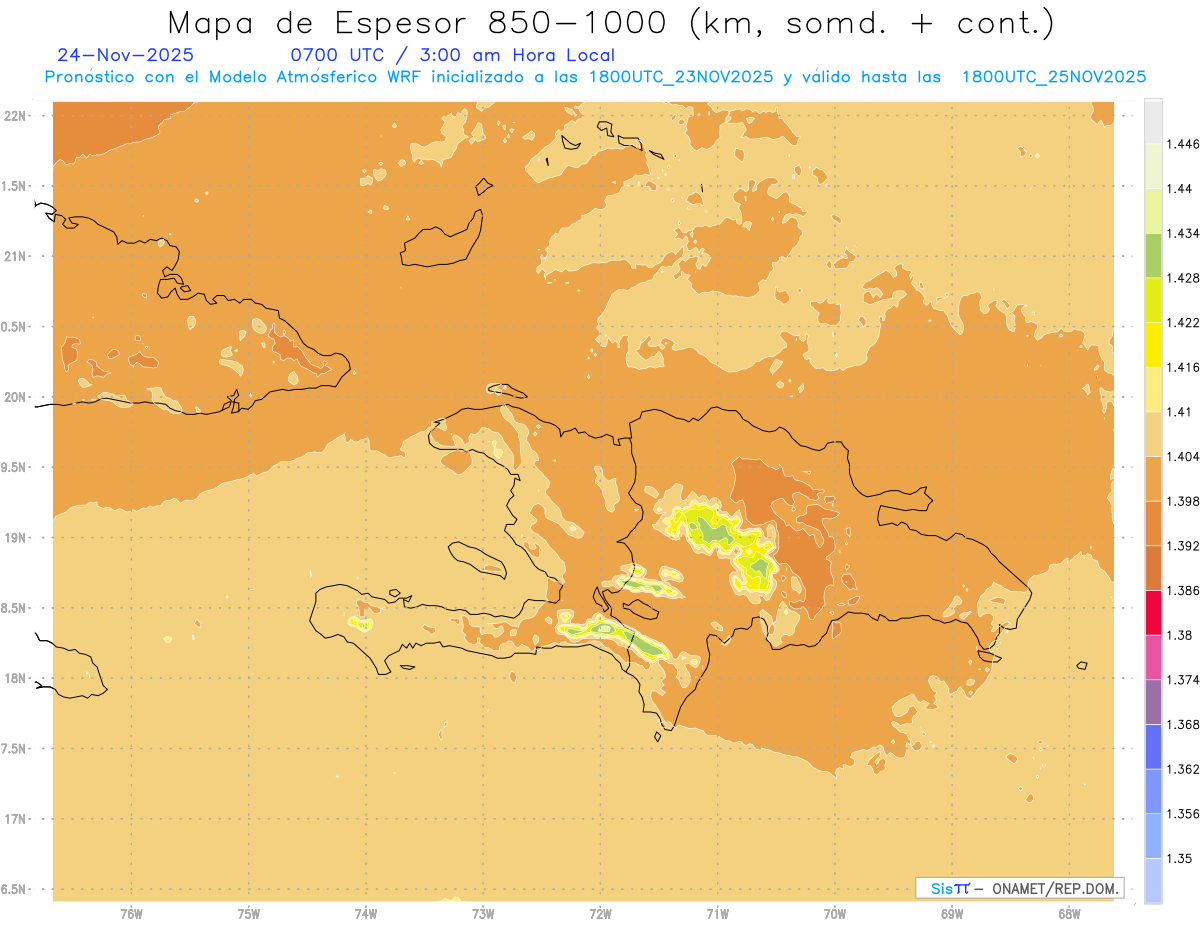Click the longitude label '73W'
Screen dimensions: 1200x927
coord(483,914)
